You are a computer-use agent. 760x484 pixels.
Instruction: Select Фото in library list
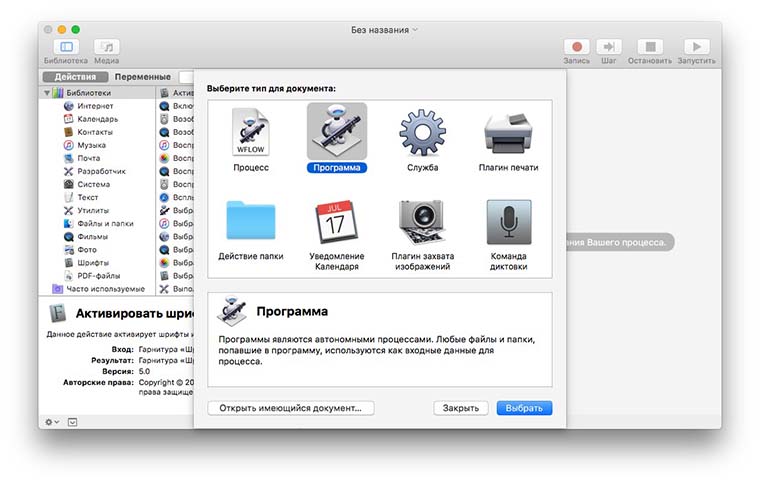click(87, 250)
